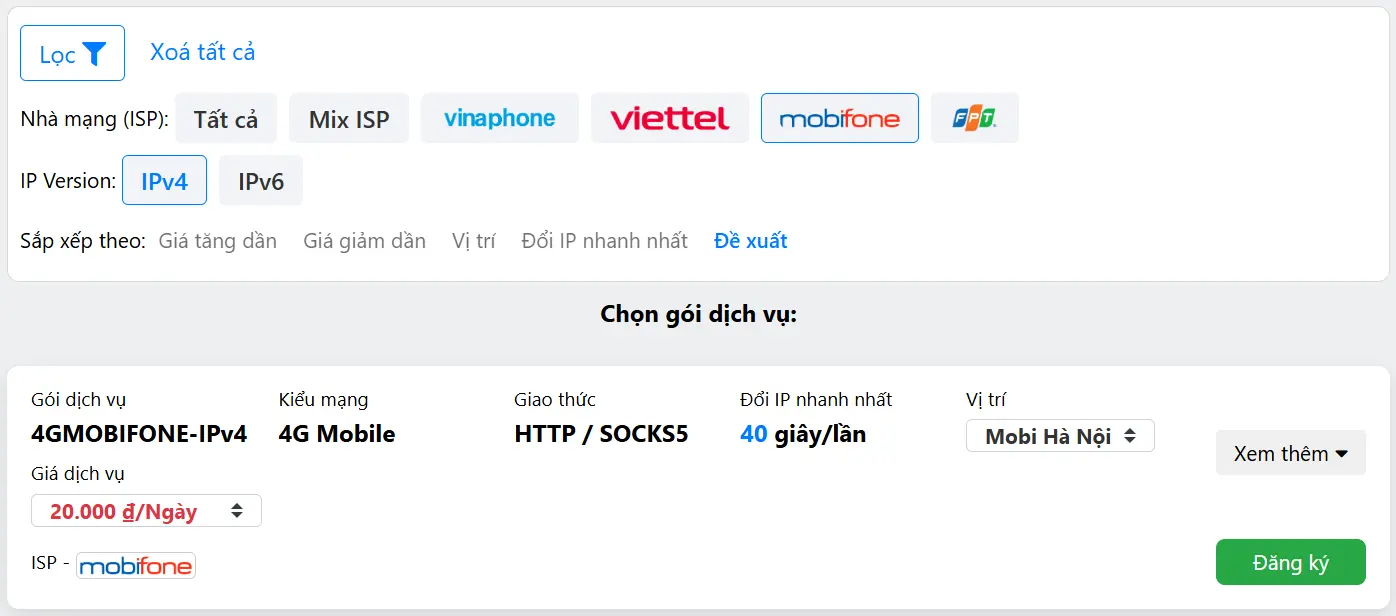Select the Mobifone ISP logo filter

[x=839, y=117]
